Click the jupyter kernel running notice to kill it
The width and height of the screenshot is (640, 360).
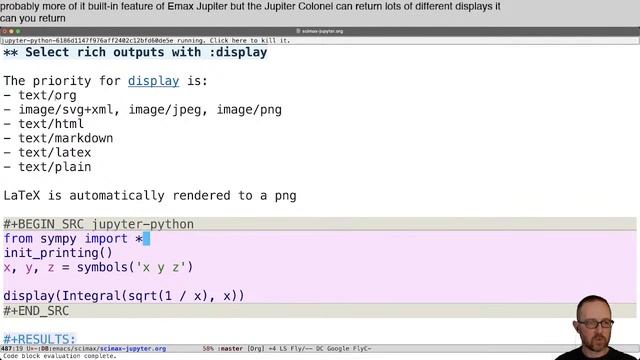145,41
